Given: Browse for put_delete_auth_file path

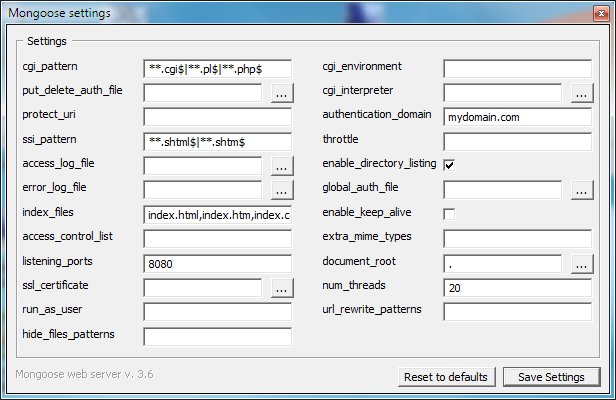Looking at the screenshot, I should click(282, 93).
